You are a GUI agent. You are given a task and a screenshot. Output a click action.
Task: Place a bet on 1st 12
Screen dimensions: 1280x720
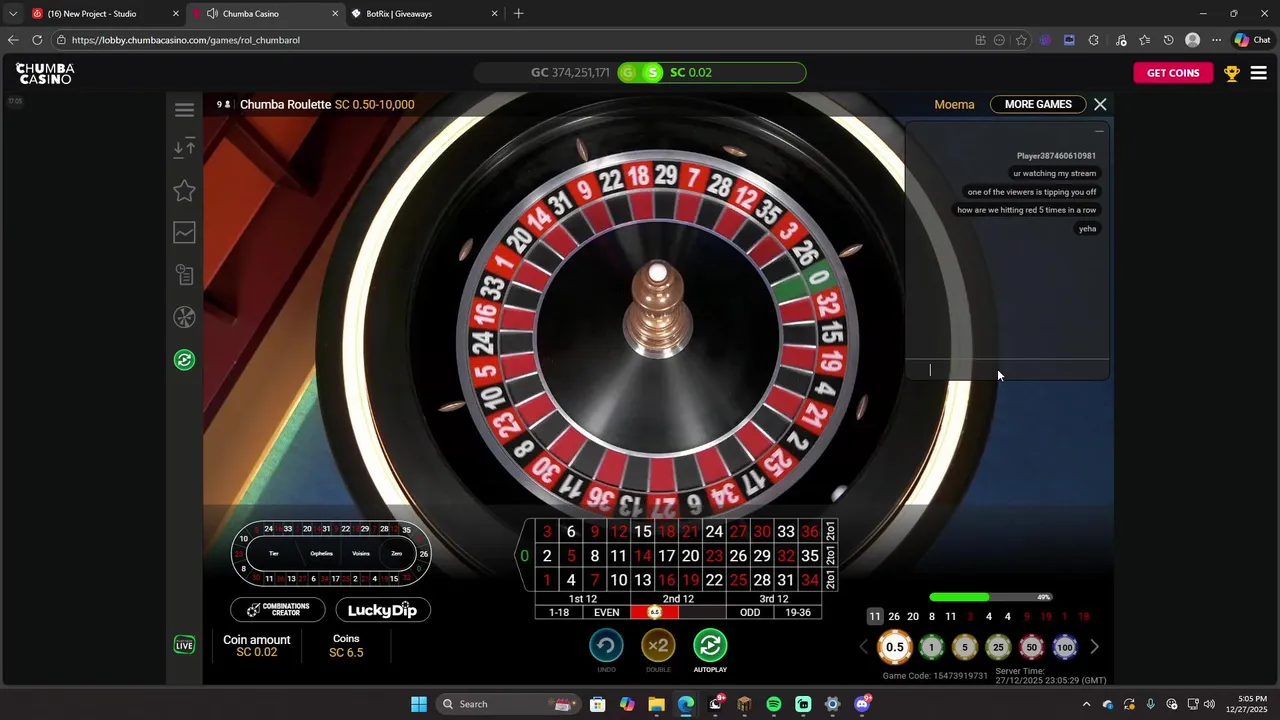pos(583,599)
